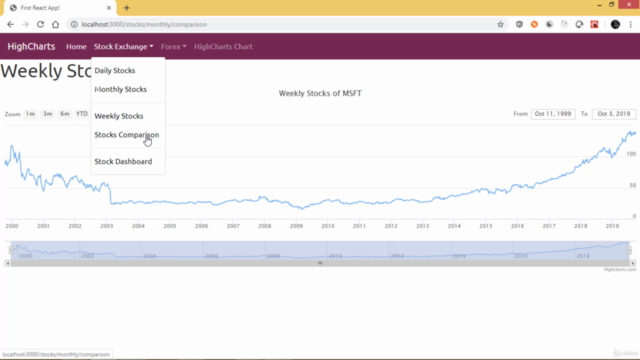Image resolution: width=640 pixels, height=360 pixels.
Task: Go to Home in navbar
Action: 76,47
